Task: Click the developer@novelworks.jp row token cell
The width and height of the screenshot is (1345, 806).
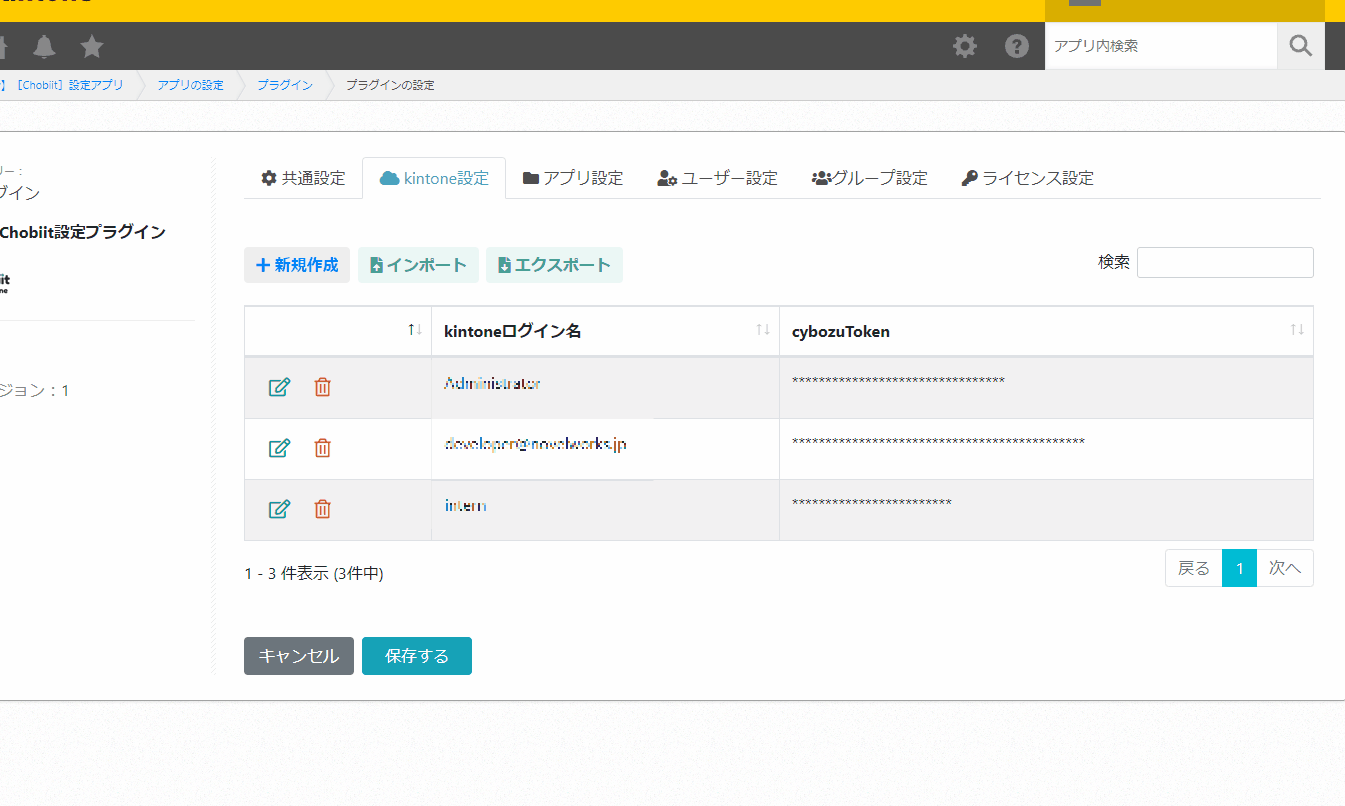Action: [1046, 448]
